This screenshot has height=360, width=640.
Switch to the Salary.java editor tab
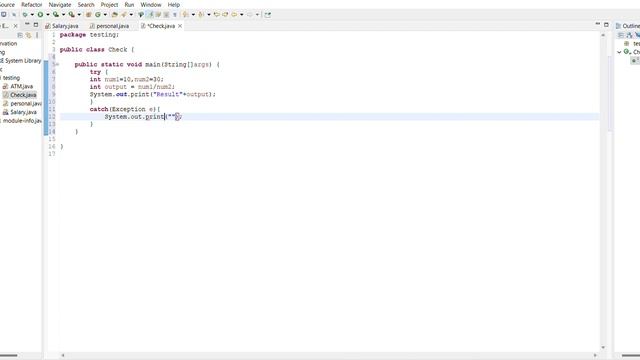[x=62, y=26]
